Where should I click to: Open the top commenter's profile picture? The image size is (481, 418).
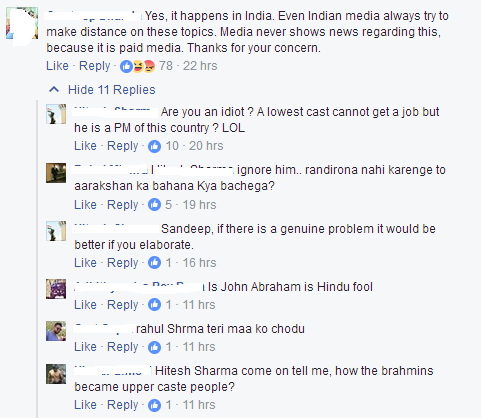click(x=22, y=23)
